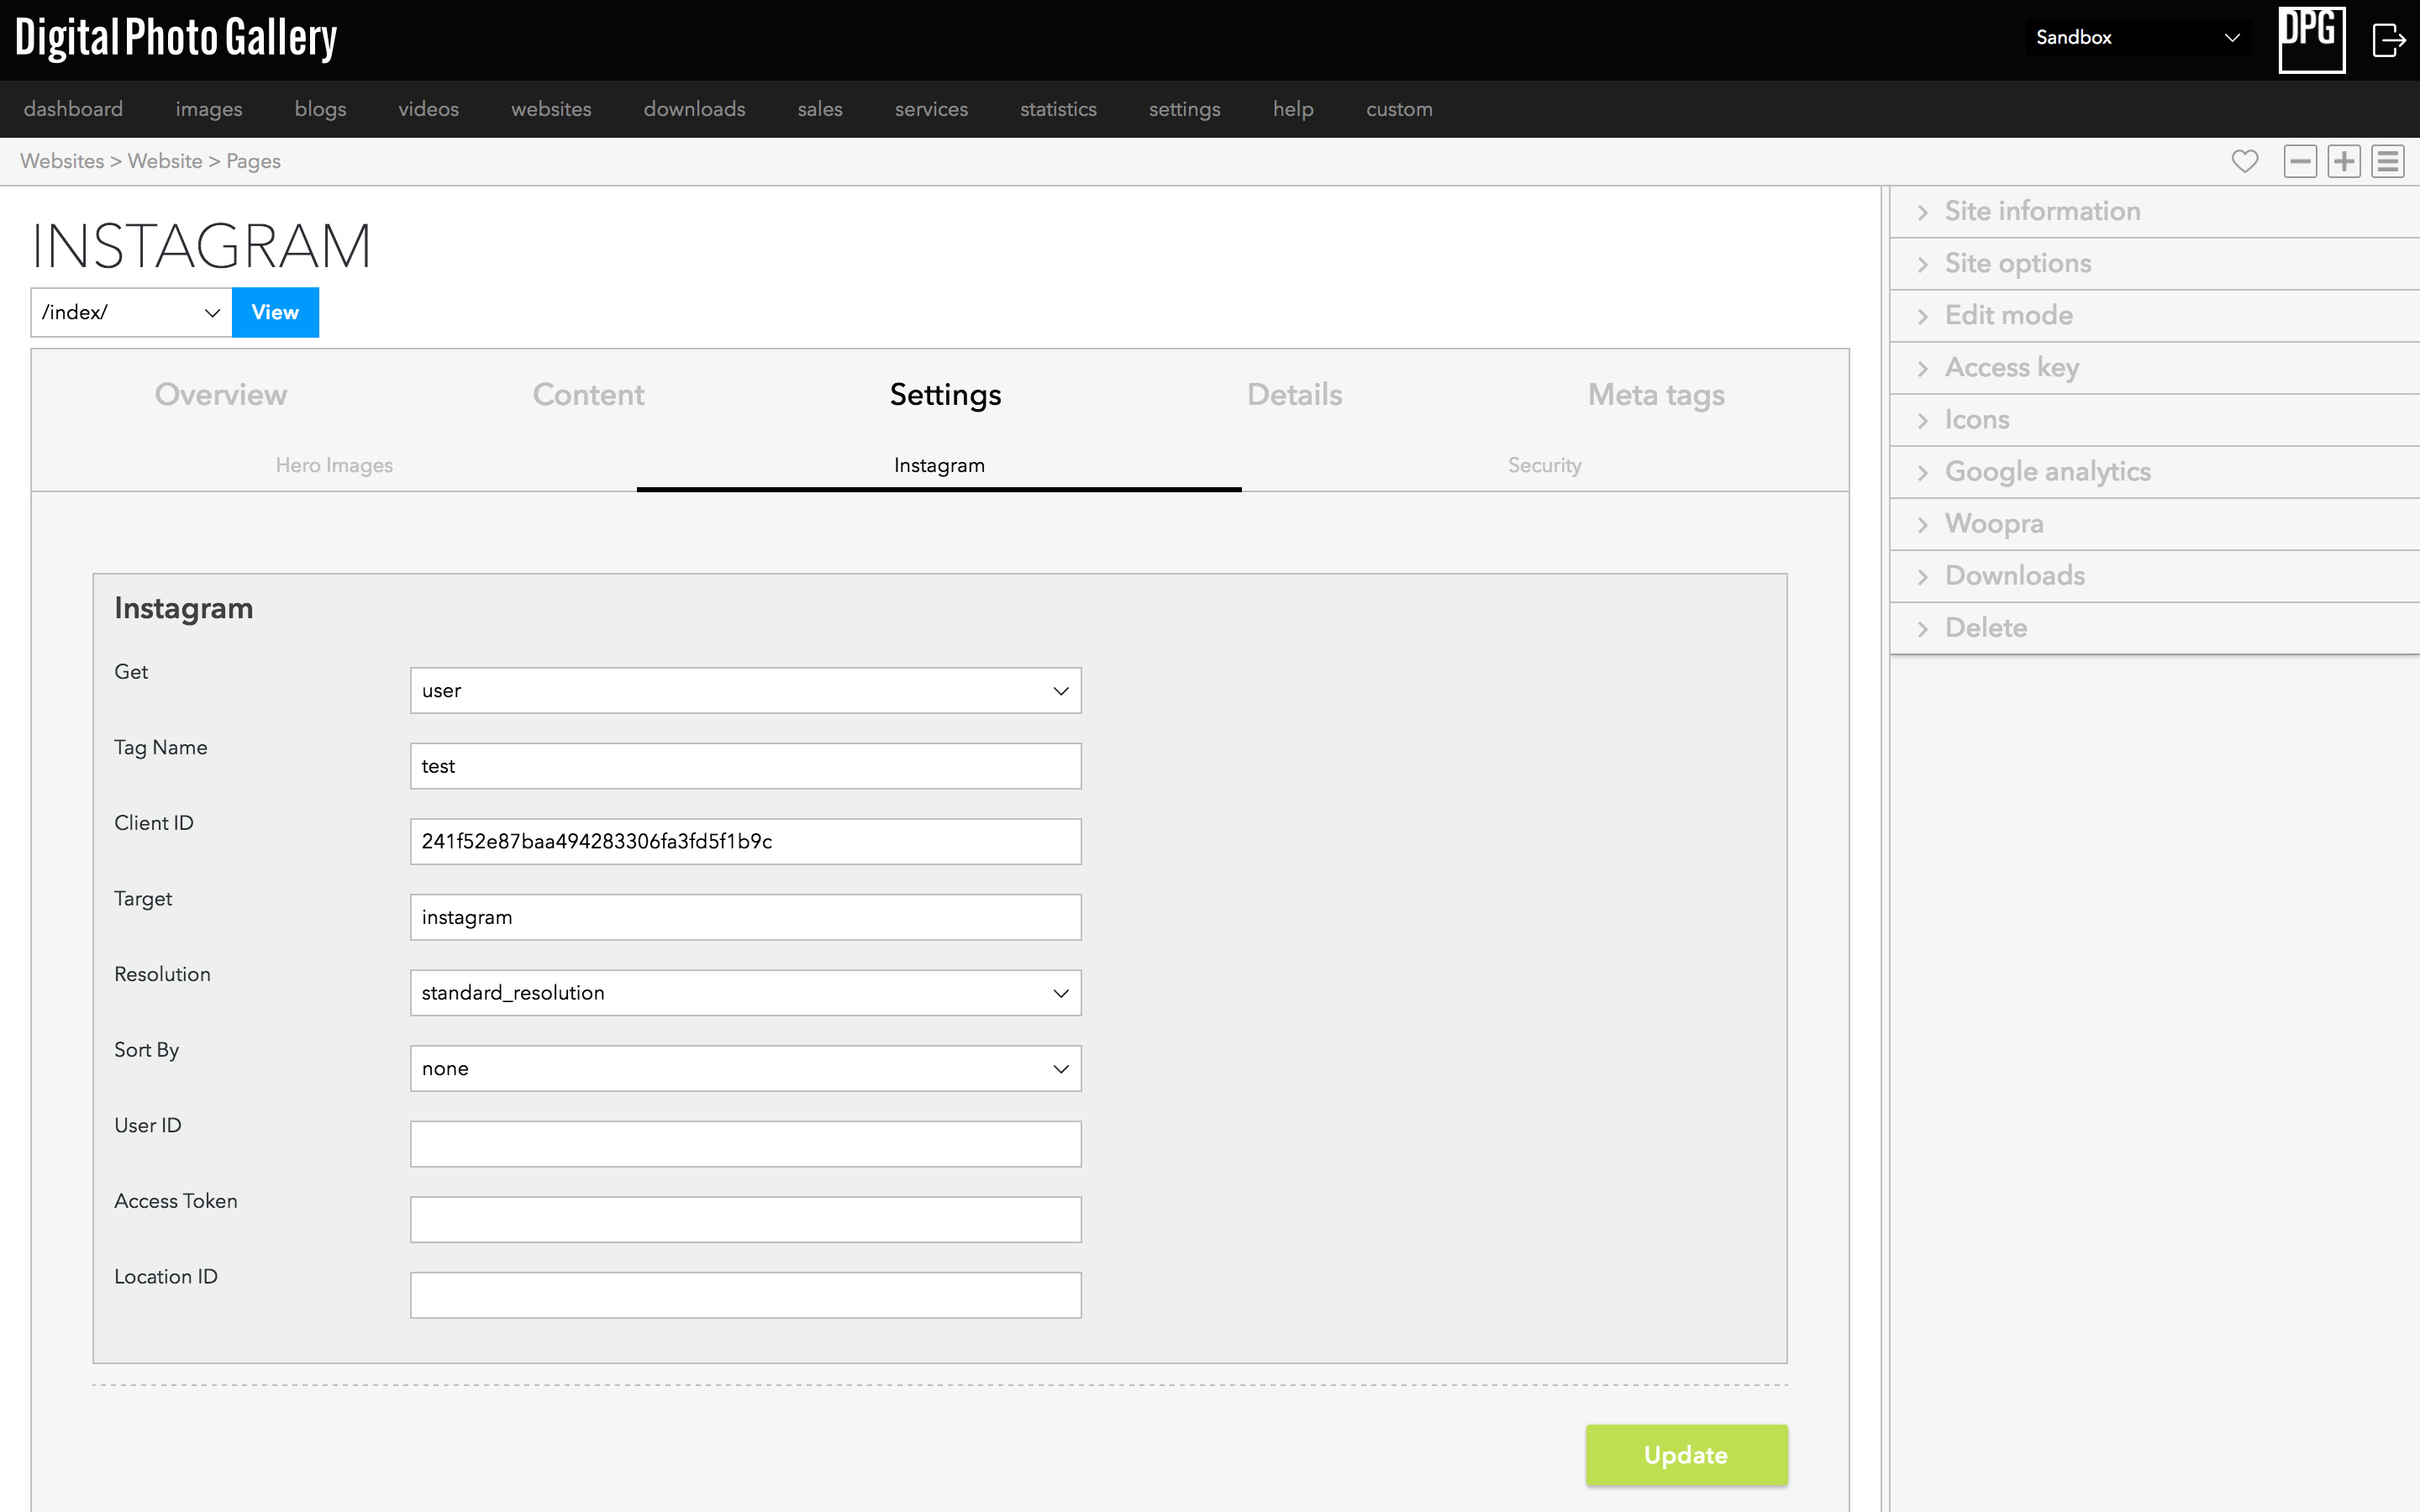The width and height of the screenshot is (2420, 1512).
Task: Open the custom menu
Action: 1399,109
